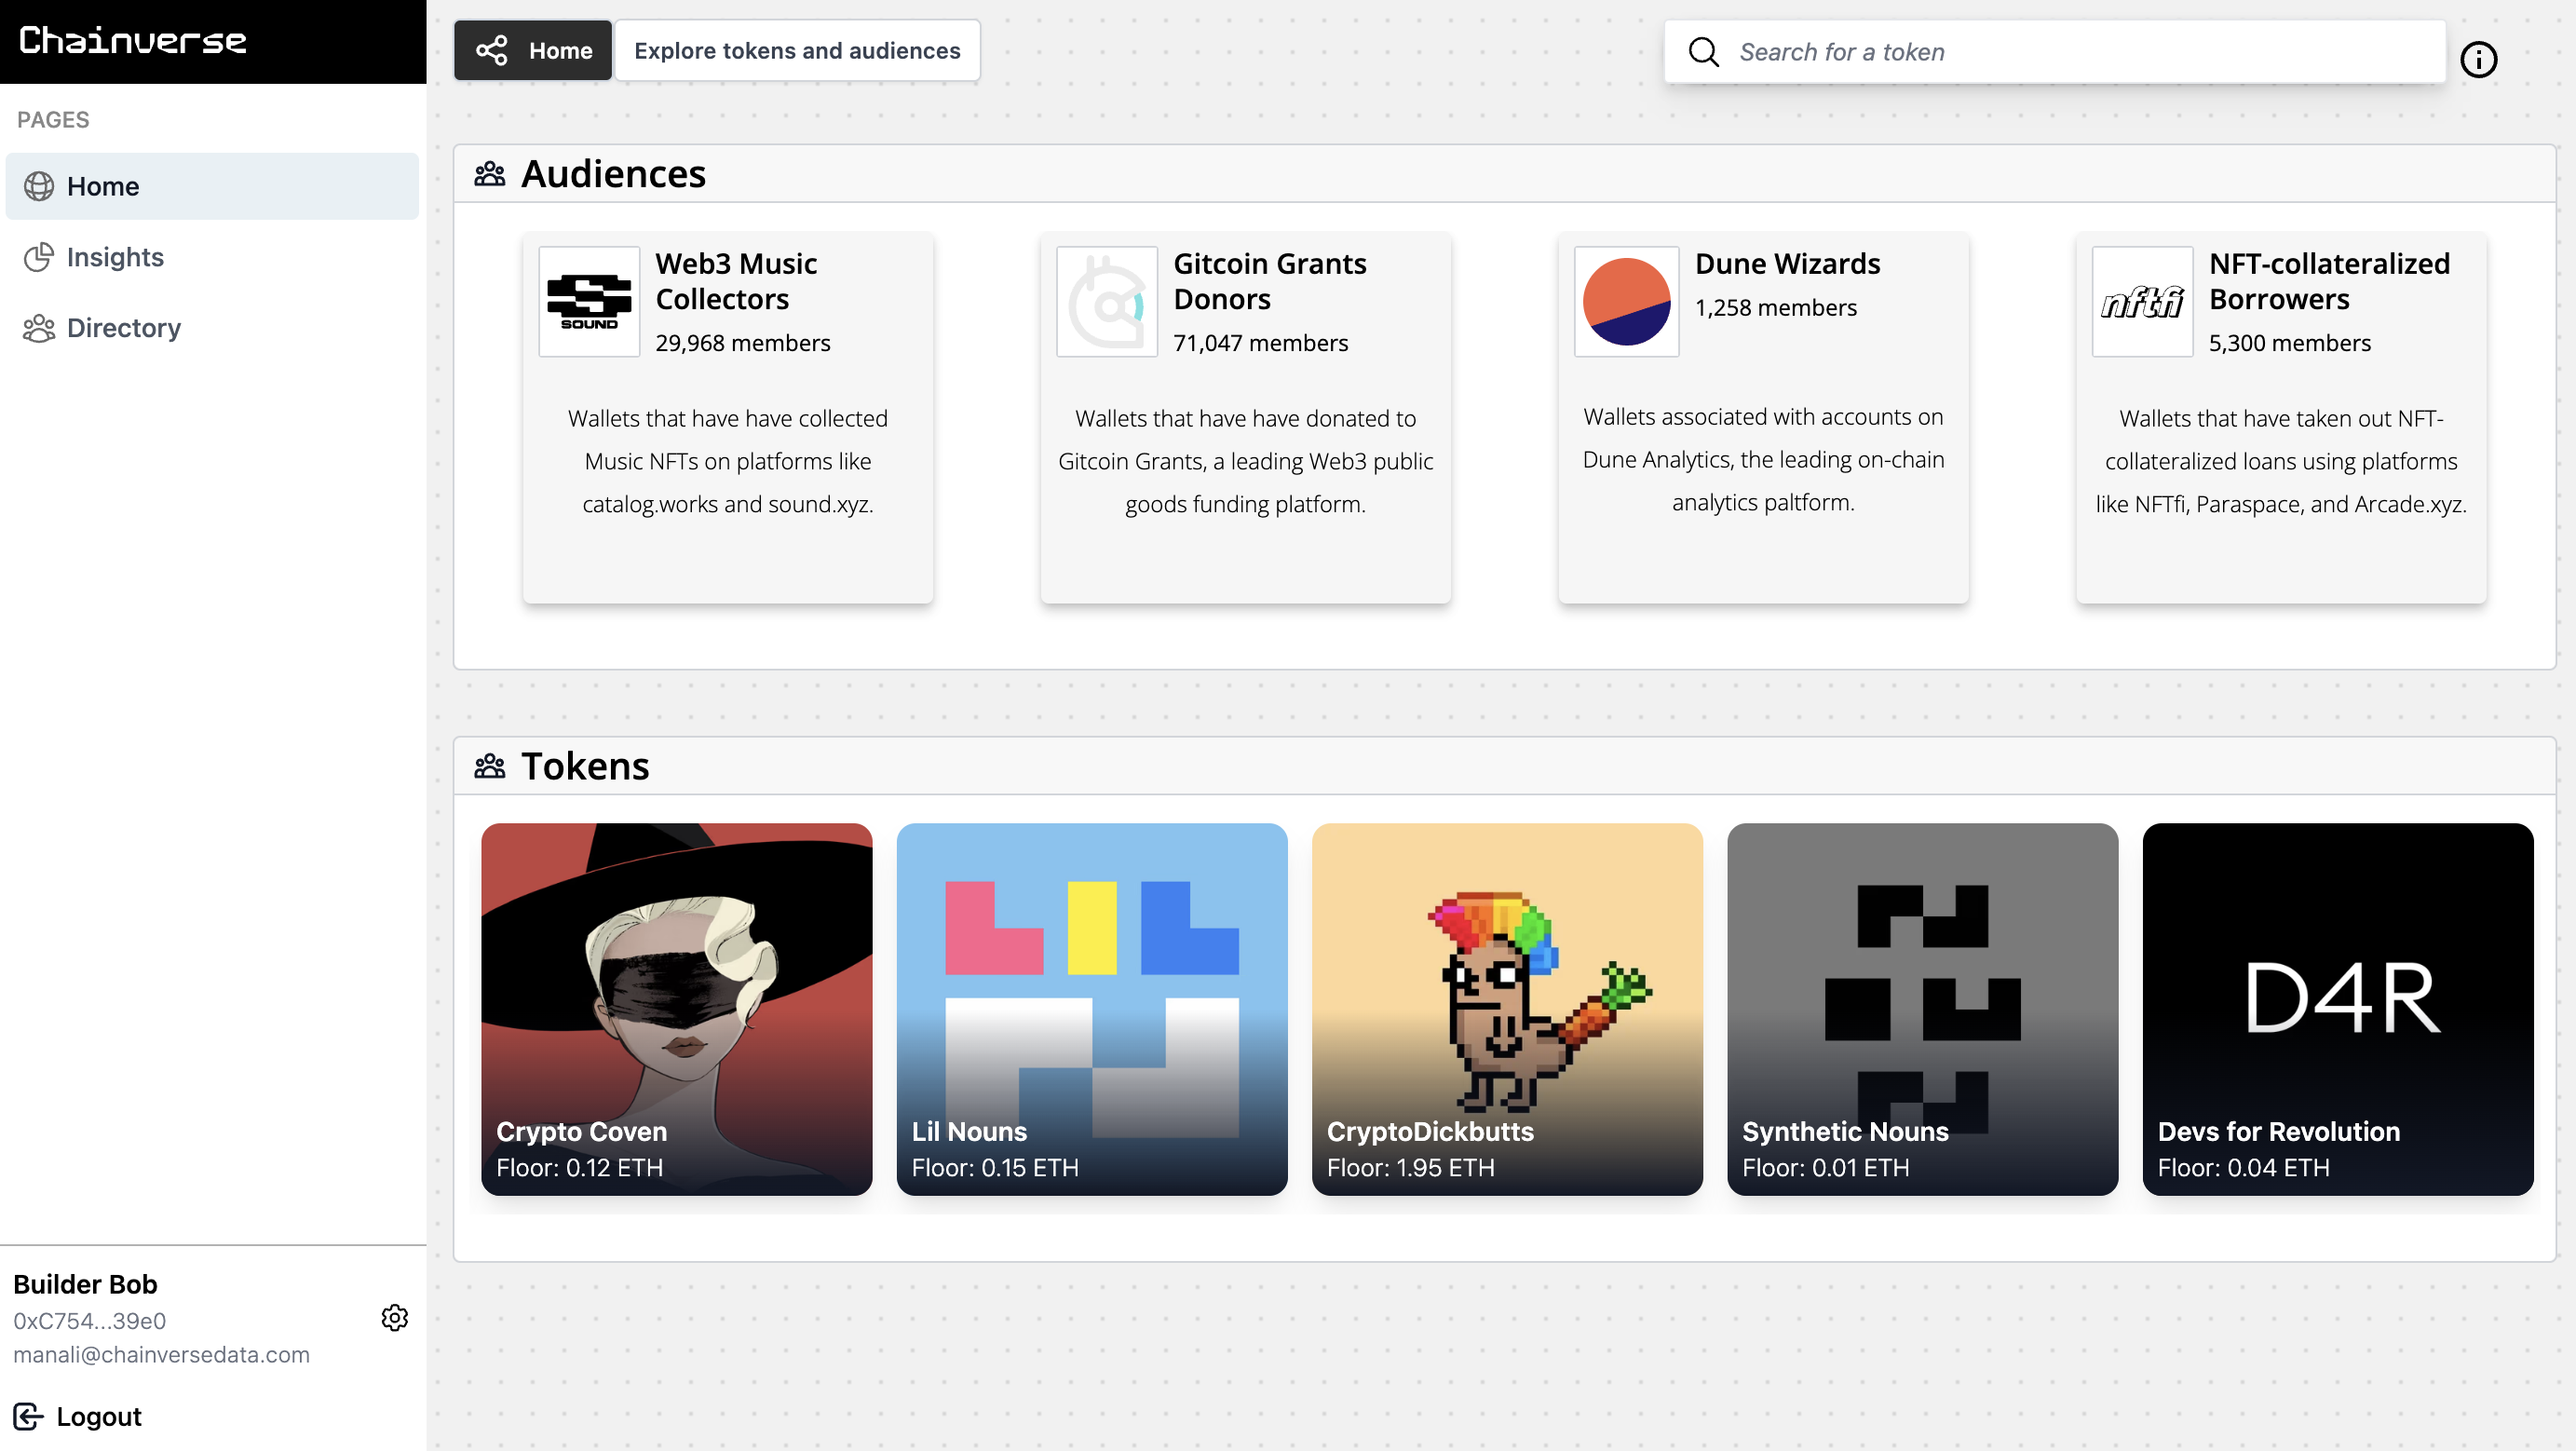Focus the Search for a token field
This screenshot has width=2576, height=1451.
point(2055,52)
